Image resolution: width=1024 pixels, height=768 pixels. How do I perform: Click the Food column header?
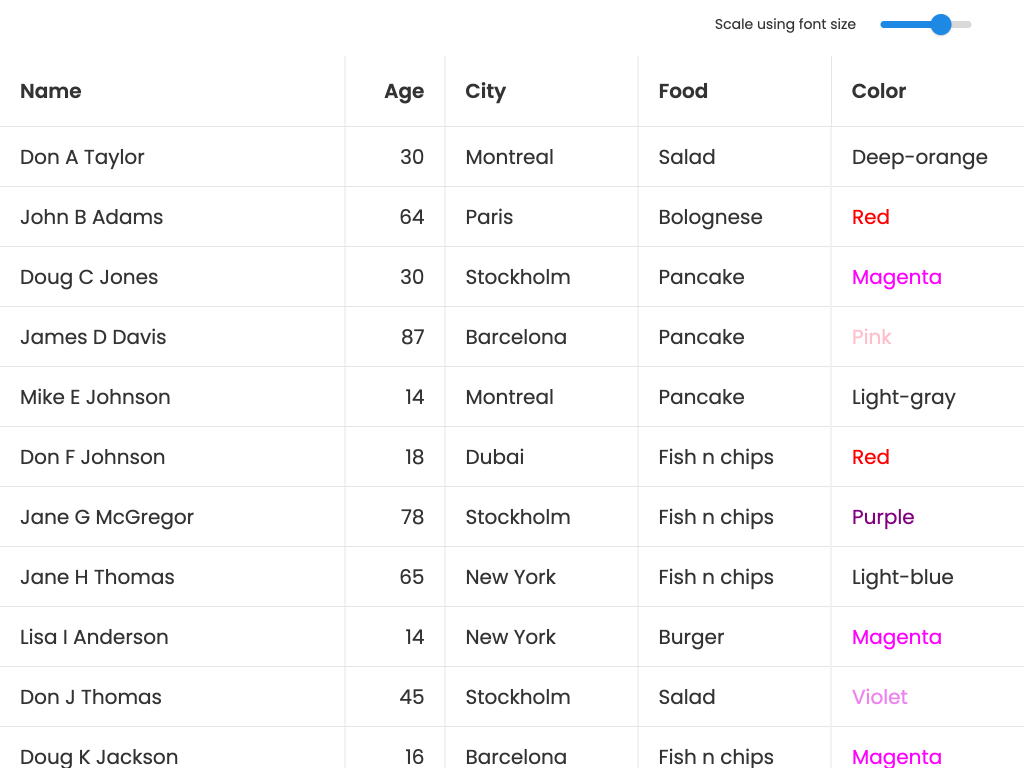click(683, 91)
